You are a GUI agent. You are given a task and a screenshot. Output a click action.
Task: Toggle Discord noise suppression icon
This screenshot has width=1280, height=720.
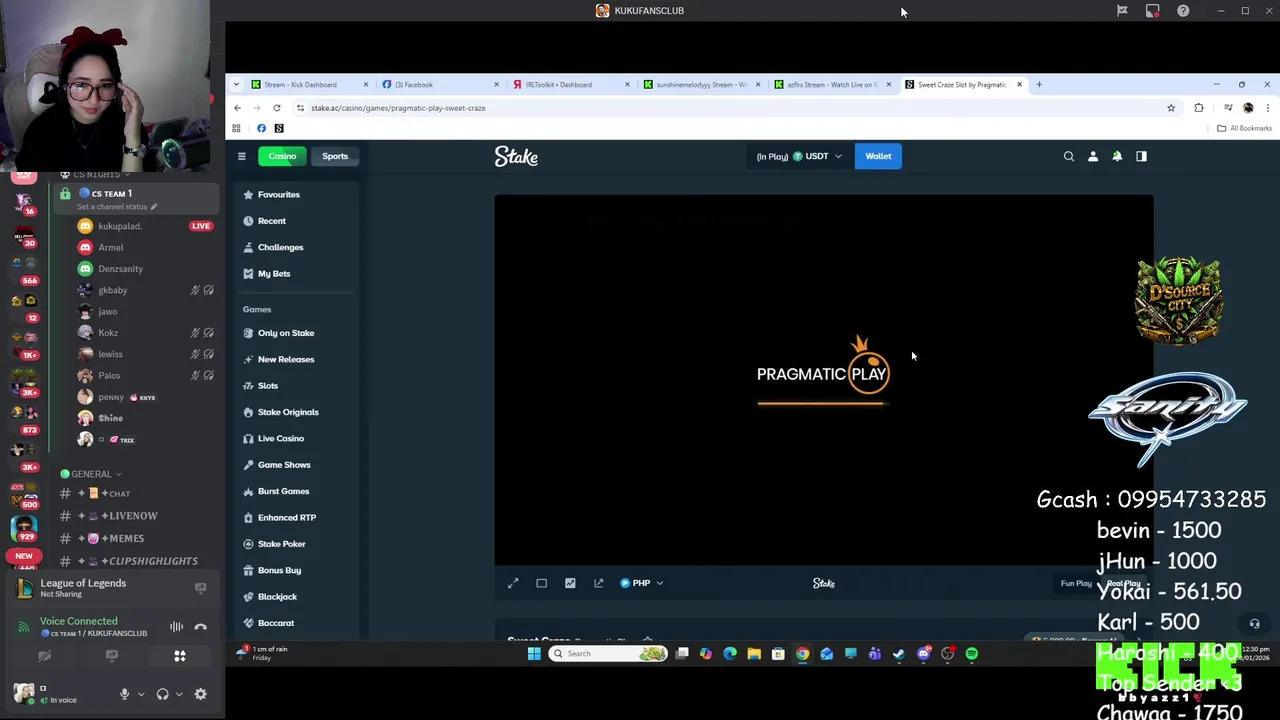[176, 627]
